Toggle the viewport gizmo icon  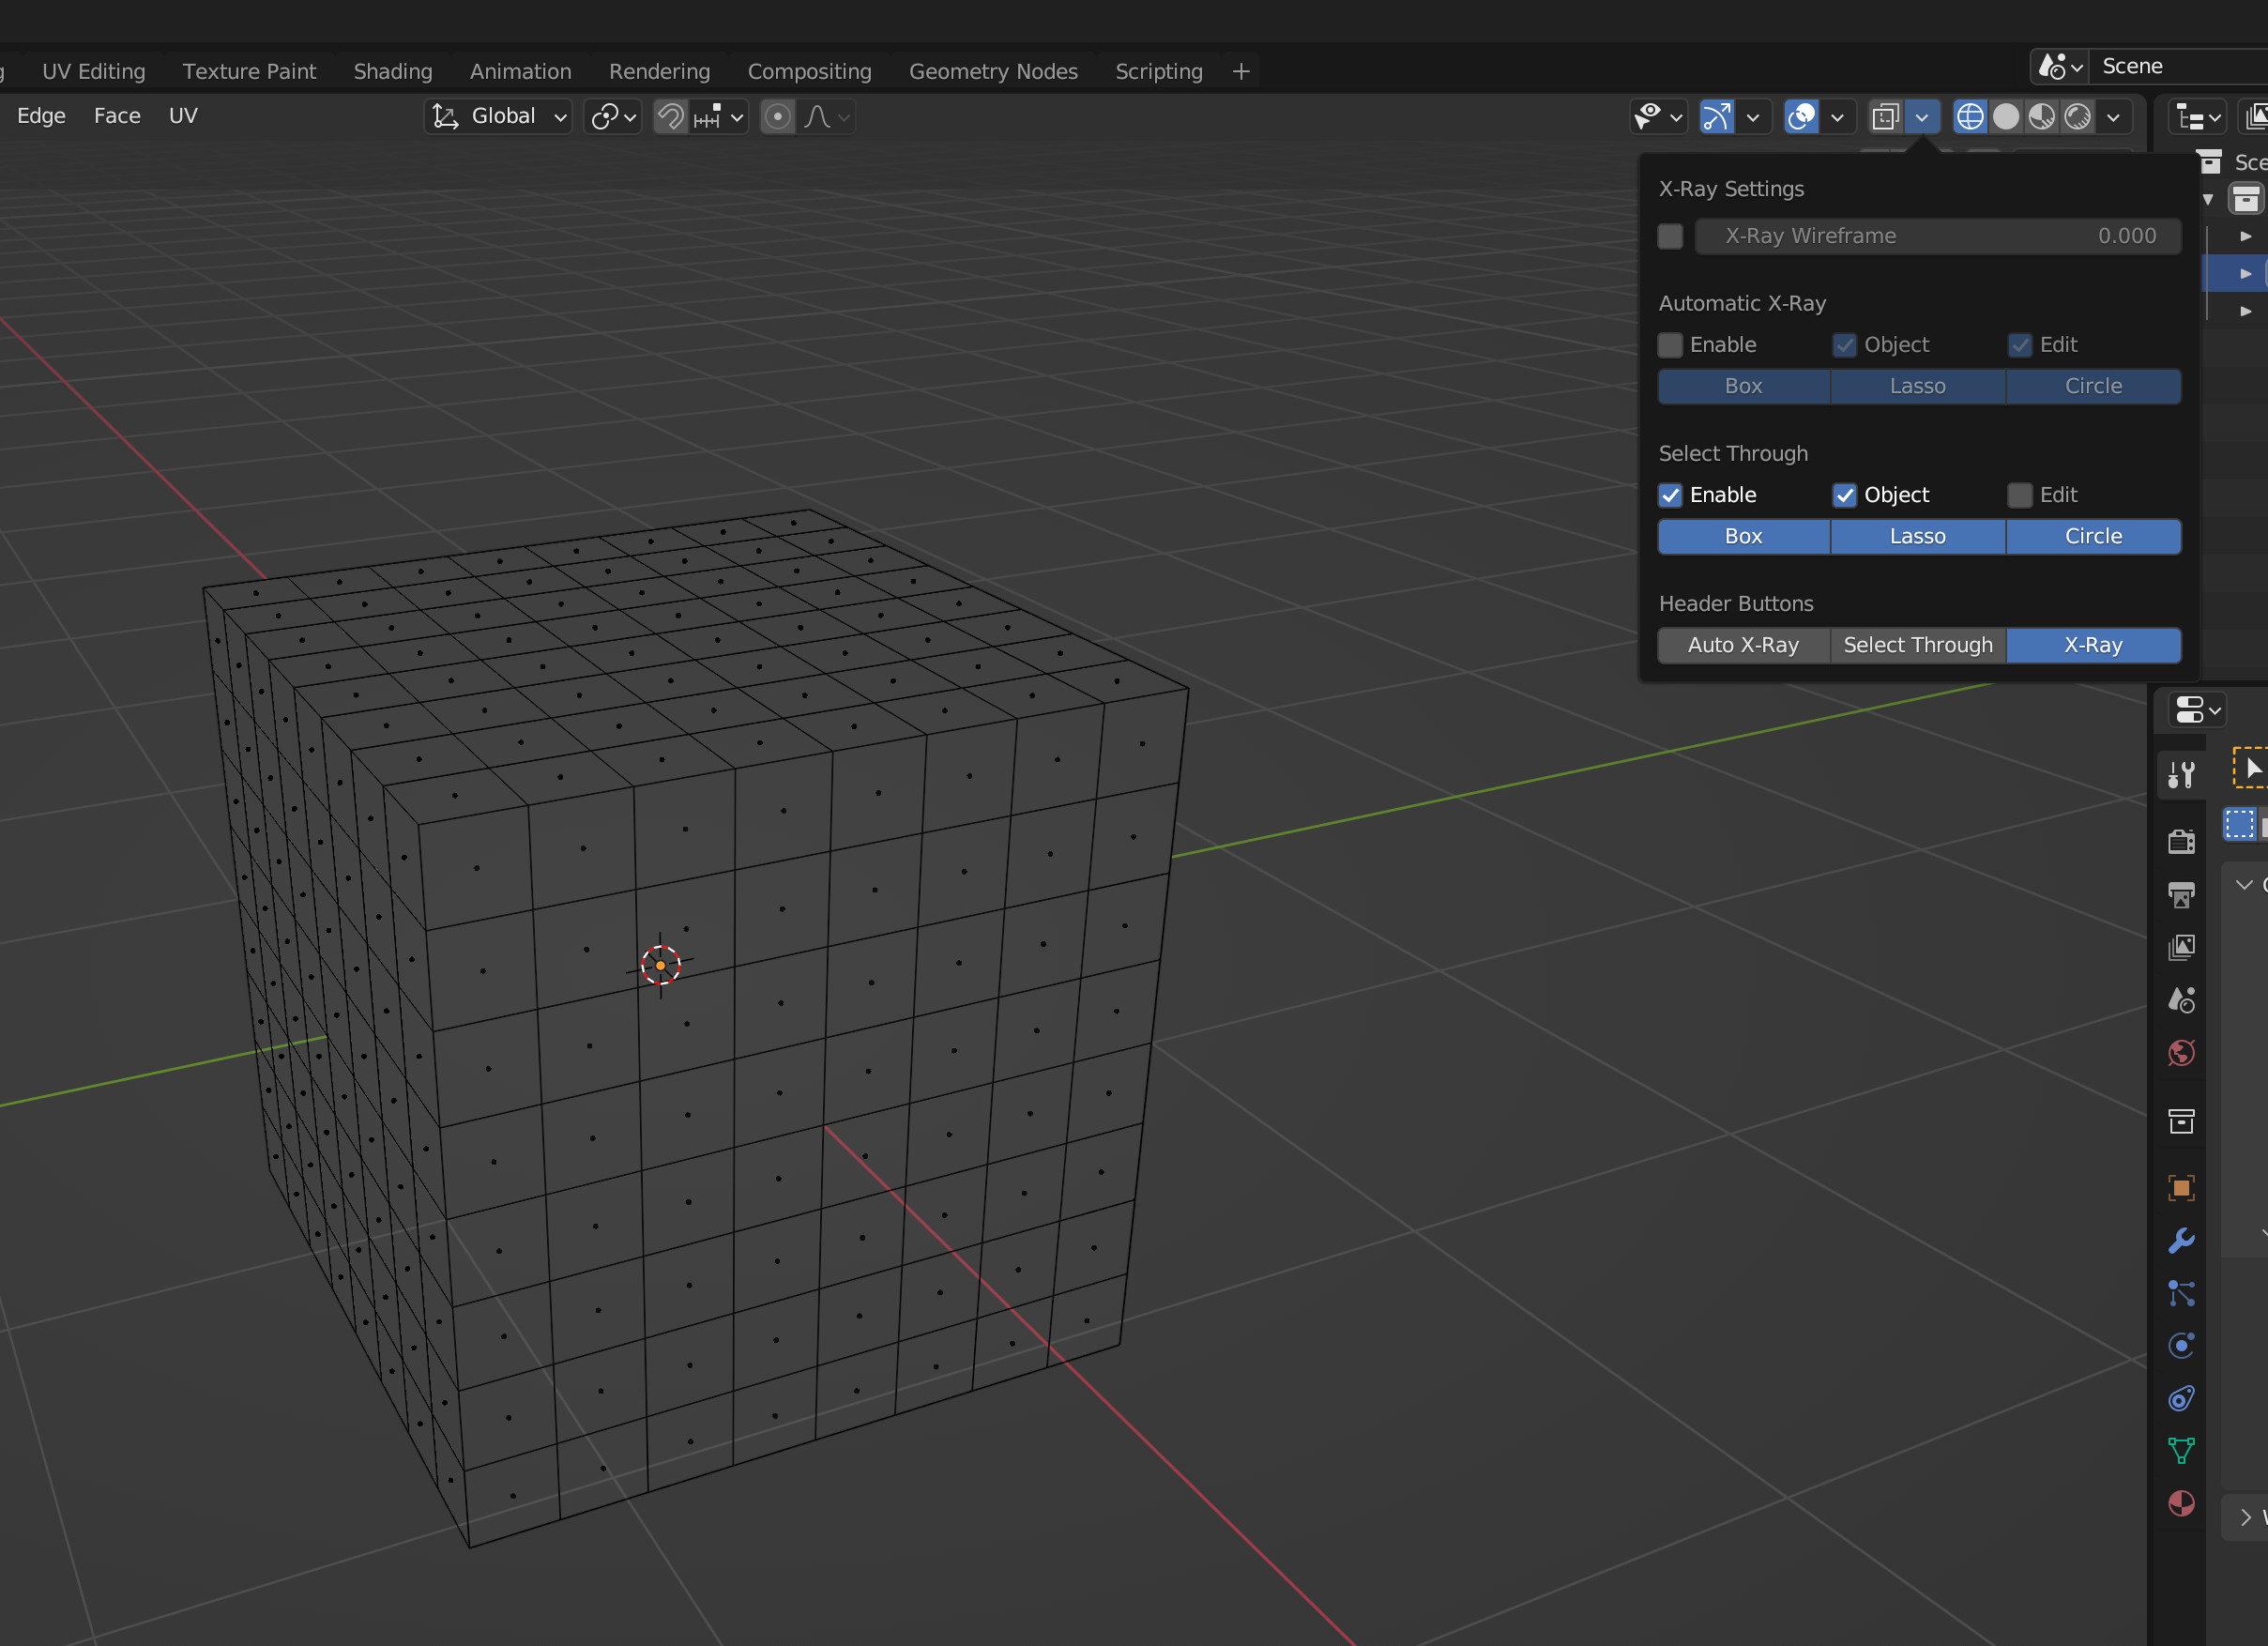[x=1716, y=117]
